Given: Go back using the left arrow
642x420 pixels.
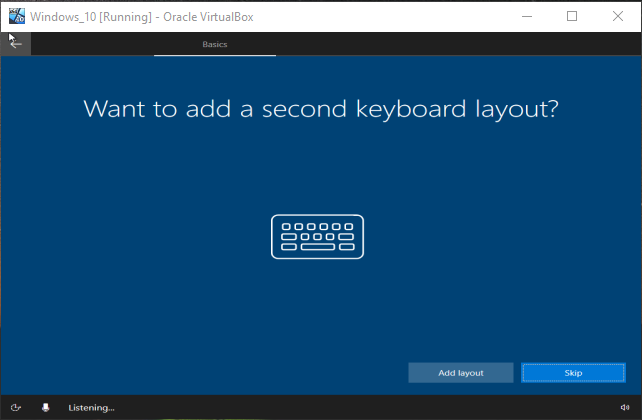Looking at the screenshot, I should 16,44.
